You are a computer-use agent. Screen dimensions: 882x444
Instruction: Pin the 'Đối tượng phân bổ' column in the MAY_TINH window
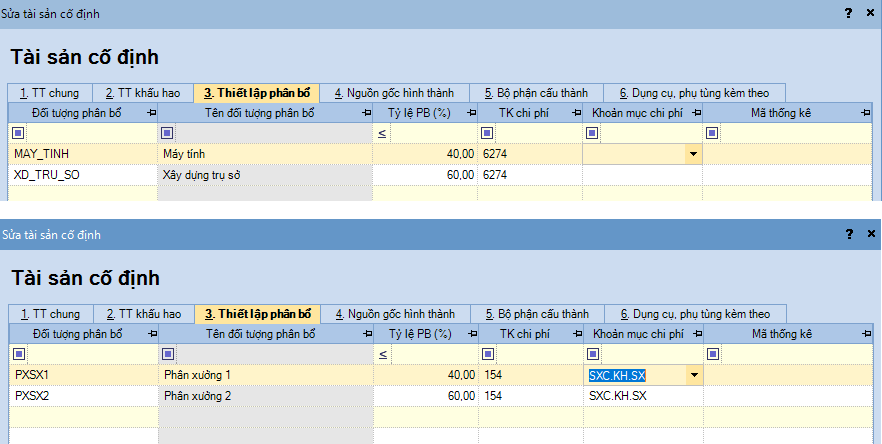151,113
